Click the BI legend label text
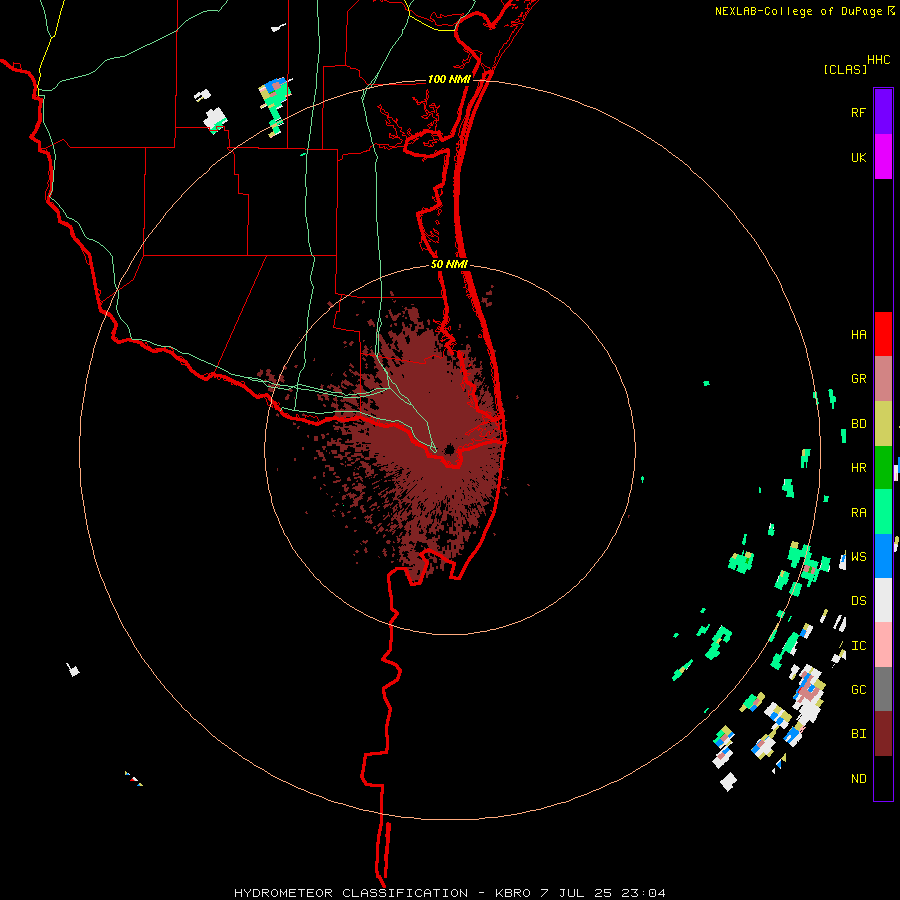Image resolution: width=900 pixels, height=900 pixels. point(859,734)
